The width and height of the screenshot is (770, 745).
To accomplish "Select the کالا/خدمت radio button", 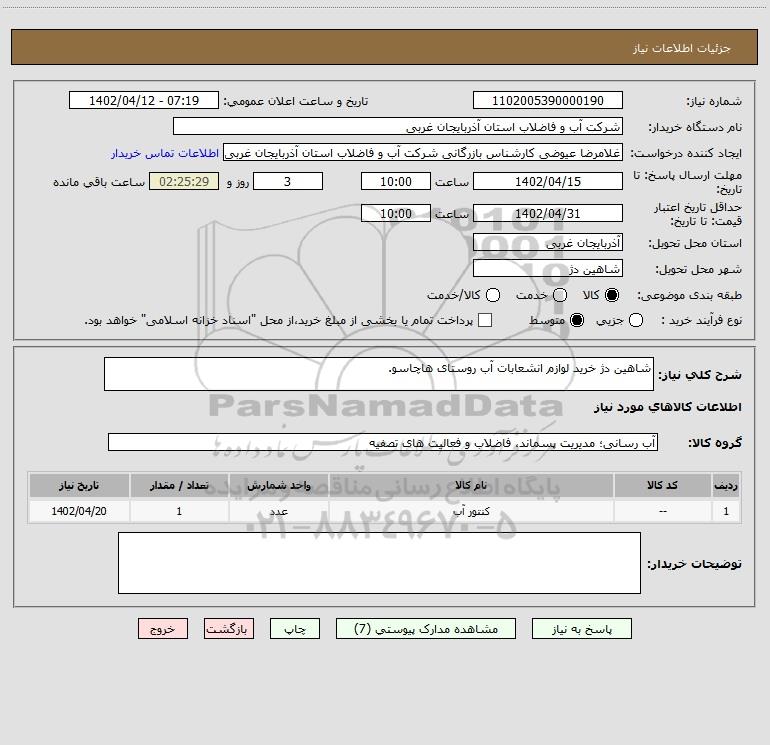I will pyautogui.click(x=493, y=295).
